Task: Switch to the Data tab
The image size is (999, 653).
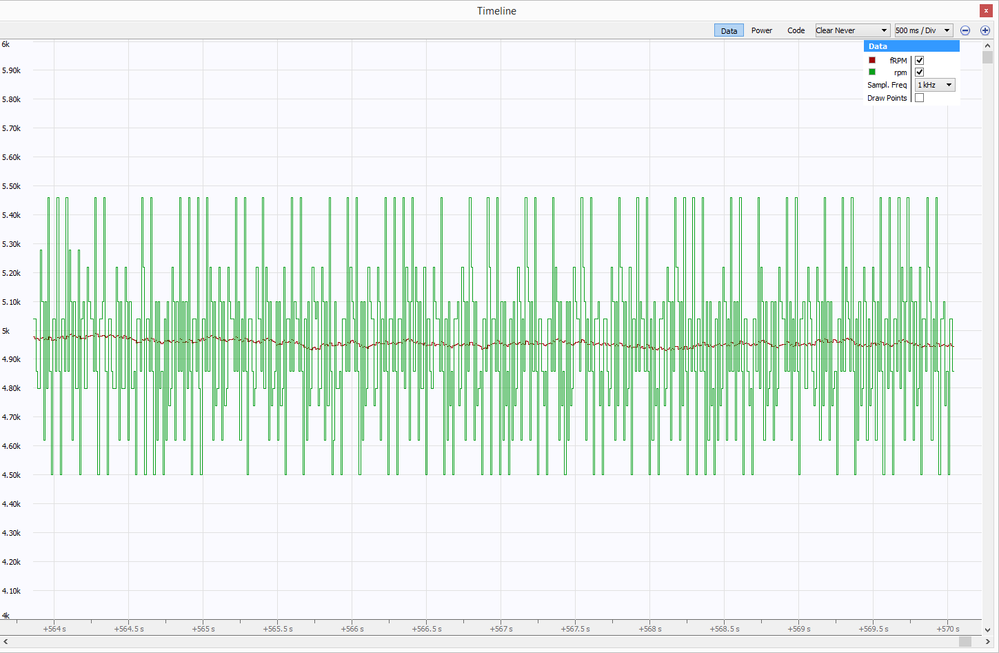Action: tap(729, 31)
